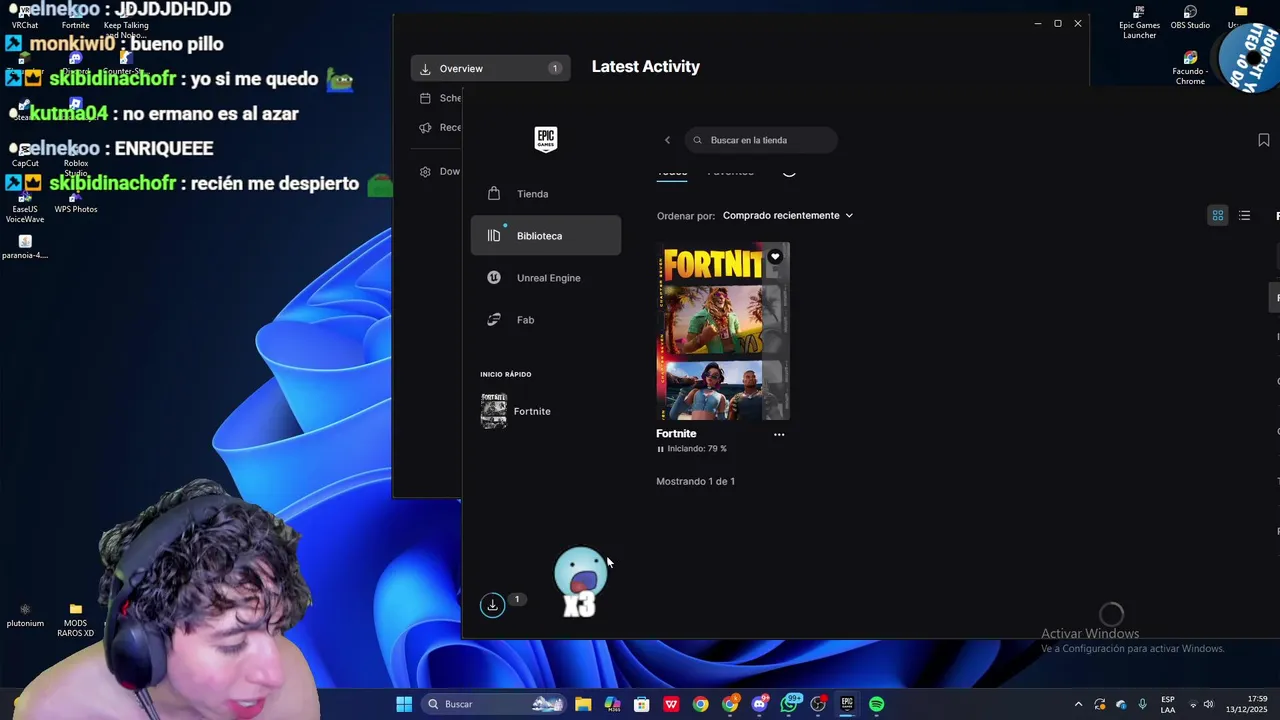Open the Fortnite three-dot options menu
Screen dimensions: 1280x720
[x=779, y=434]
